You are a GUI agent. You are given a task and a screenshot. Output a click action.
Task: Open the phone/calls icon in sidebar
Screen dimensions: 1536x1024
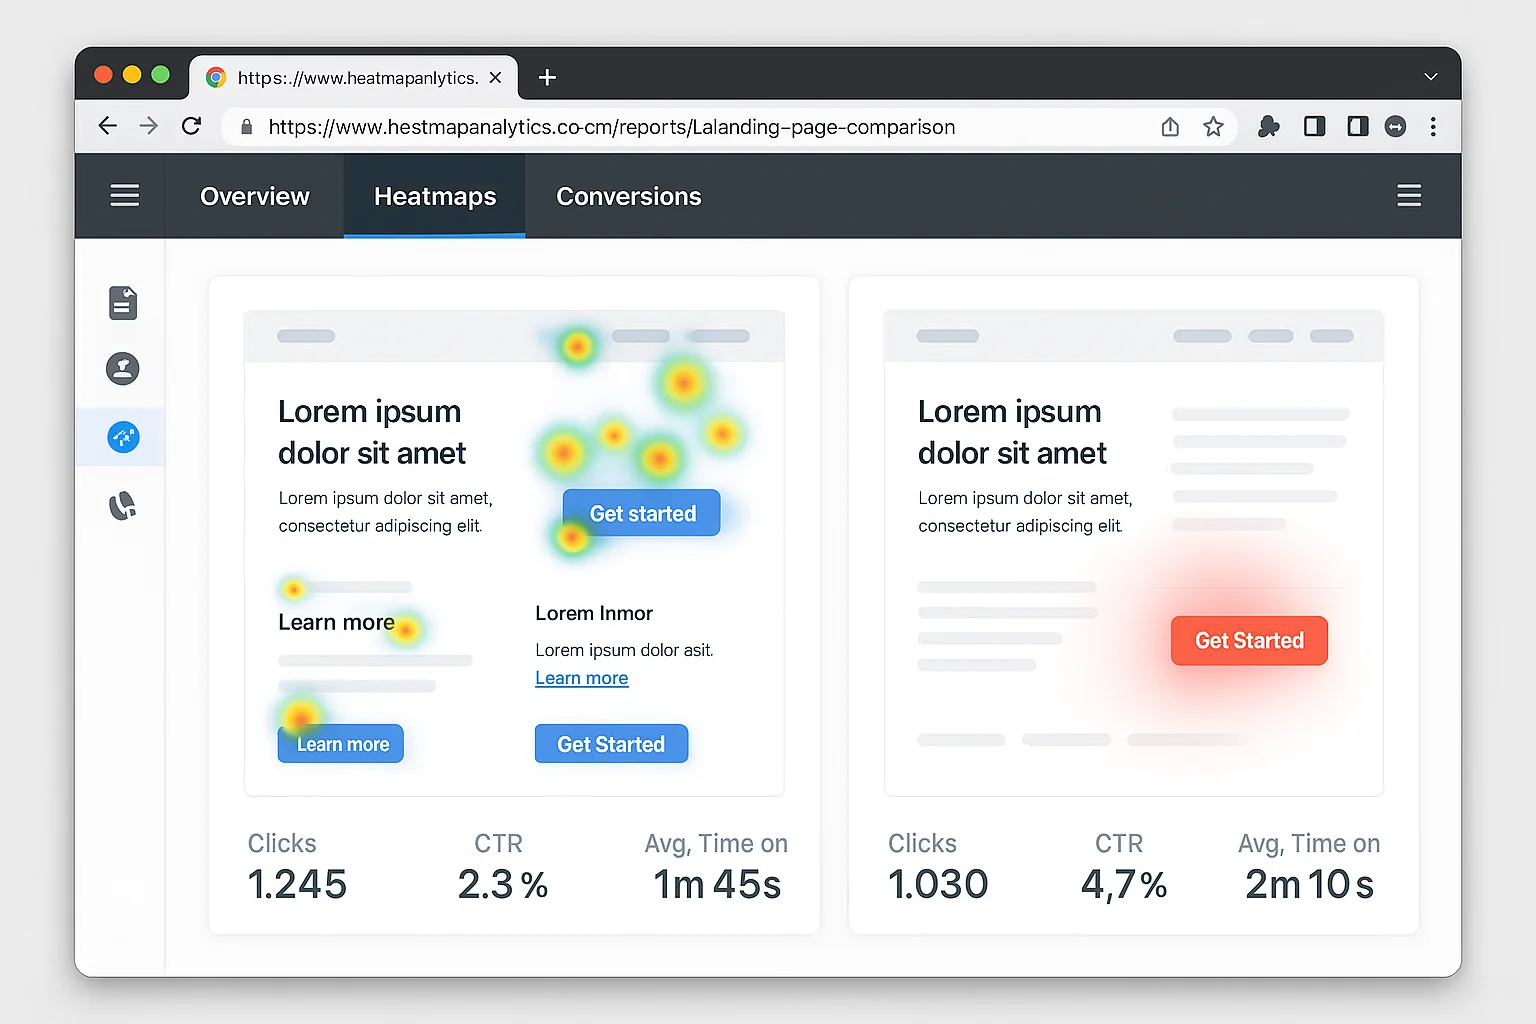click(x=122, y=505)
